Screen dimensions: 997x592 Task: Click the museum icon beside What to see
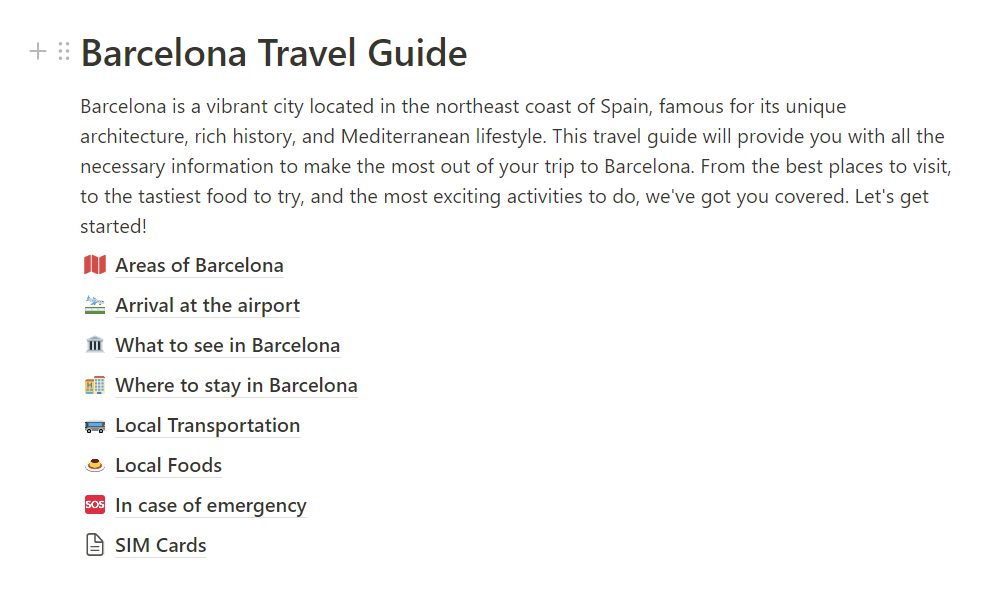point(95,345)
